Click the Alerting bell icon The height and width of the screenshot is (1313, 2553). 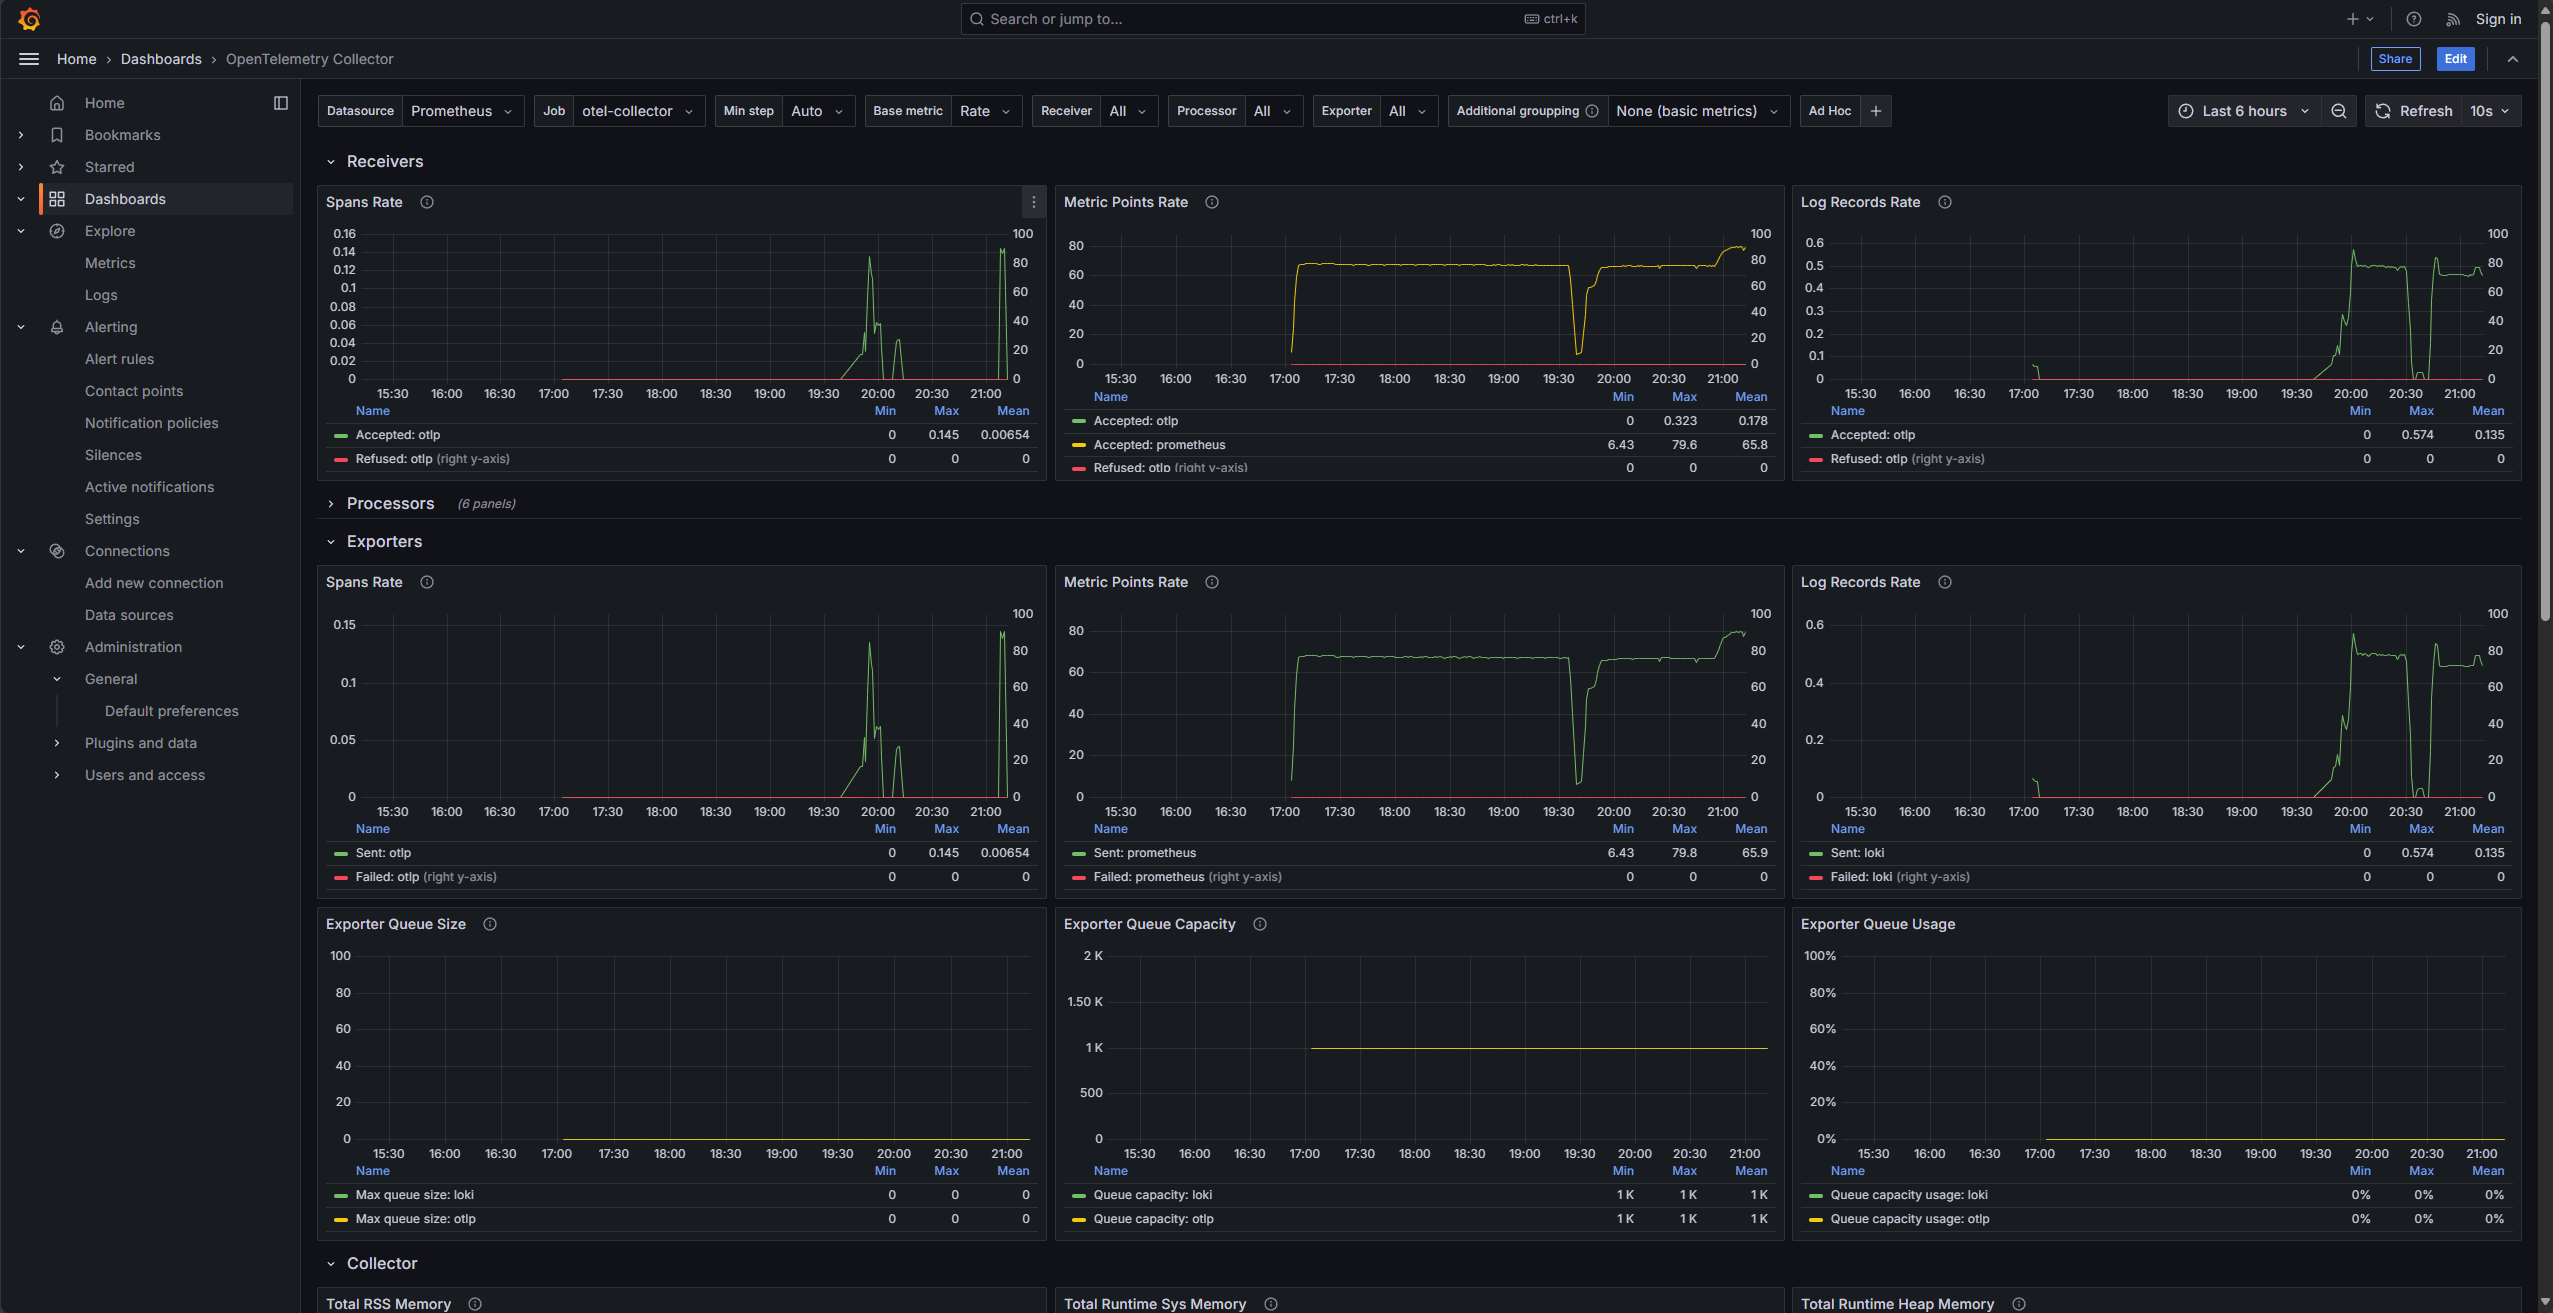pos(57,327)
